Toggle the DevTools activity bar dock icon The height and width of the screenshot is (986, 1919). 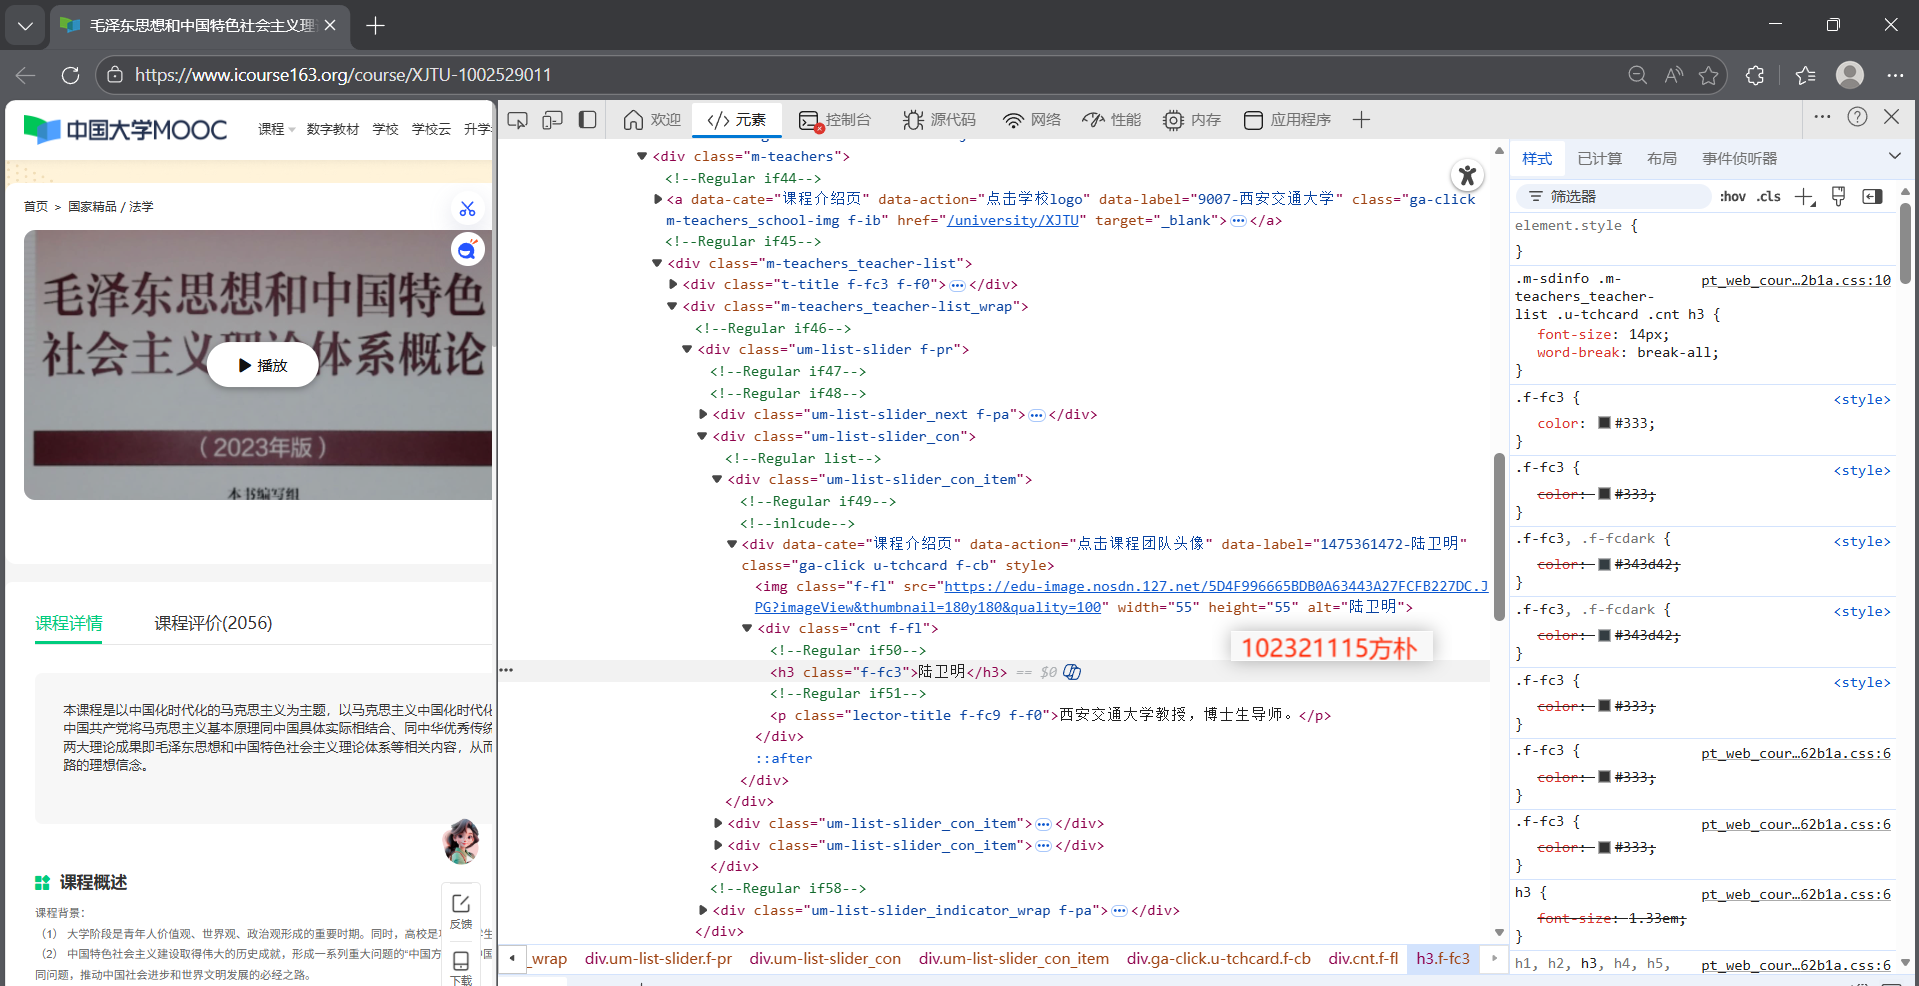point(588,120)
